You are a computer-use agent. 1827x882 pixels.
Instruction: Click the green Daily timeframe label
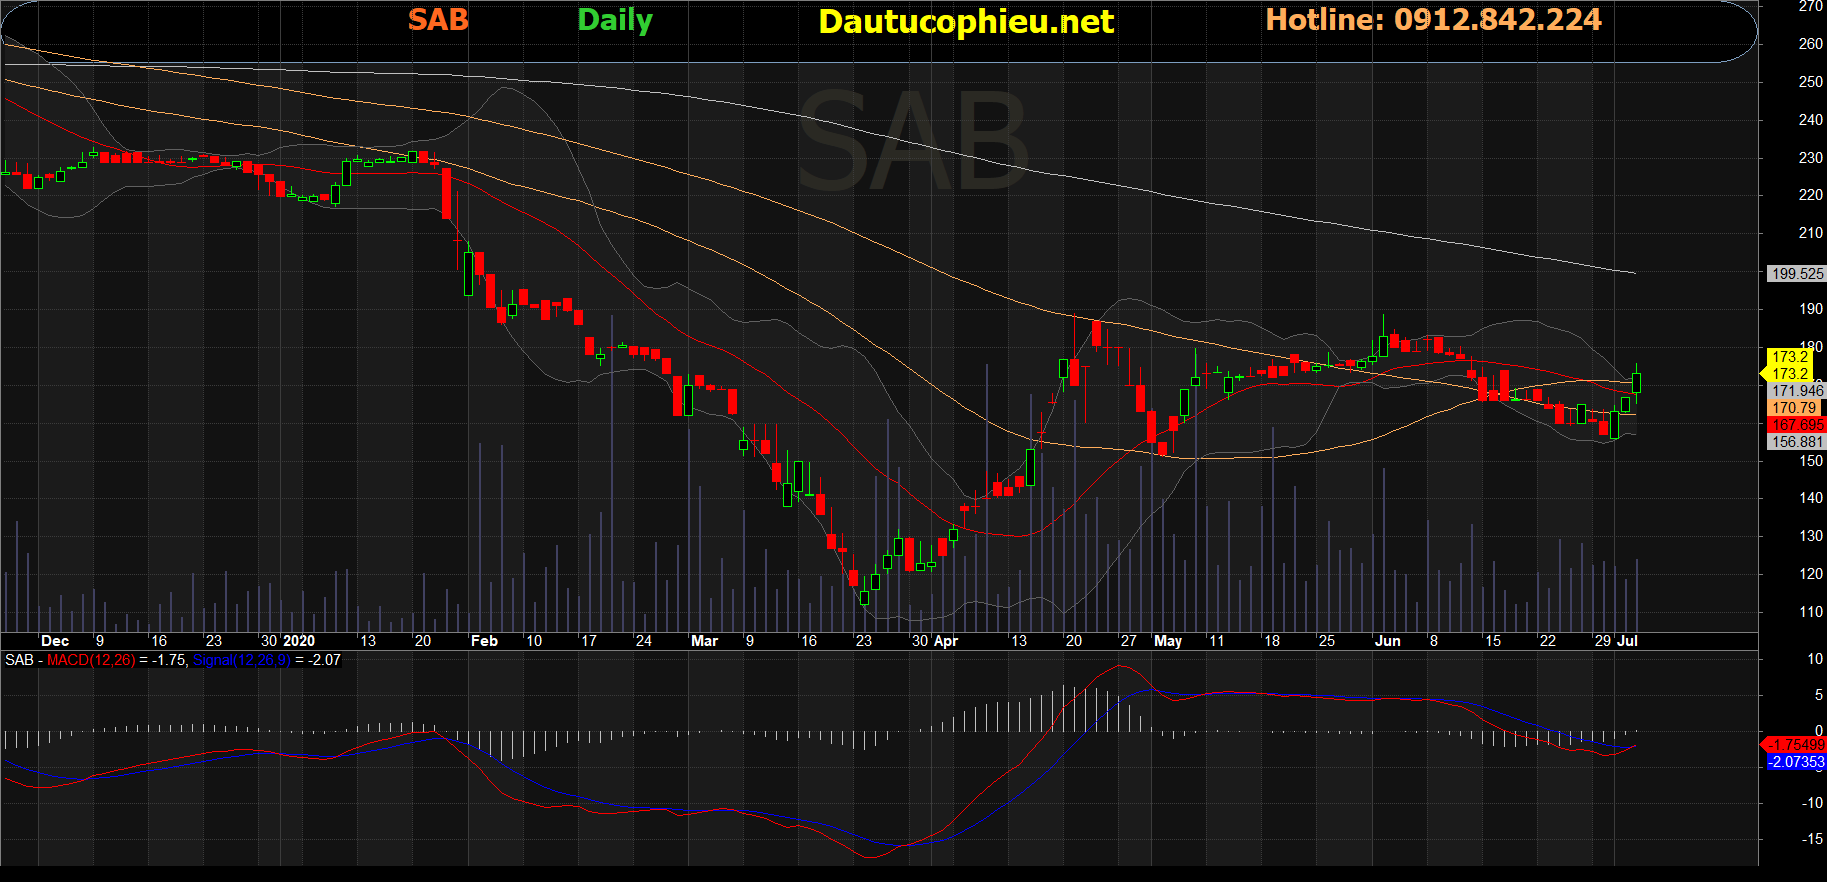pyautogui.click(x=615, y=21)
